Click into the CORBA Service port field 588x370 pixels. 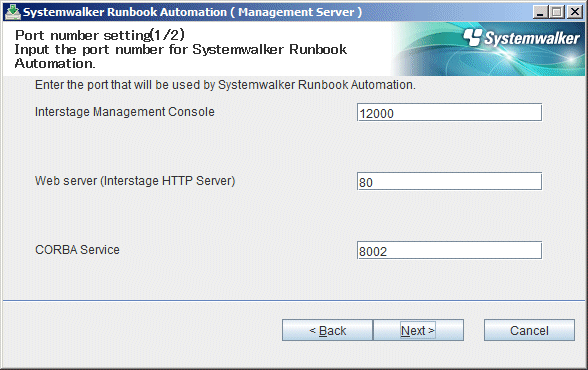click(x=449, y=250)
